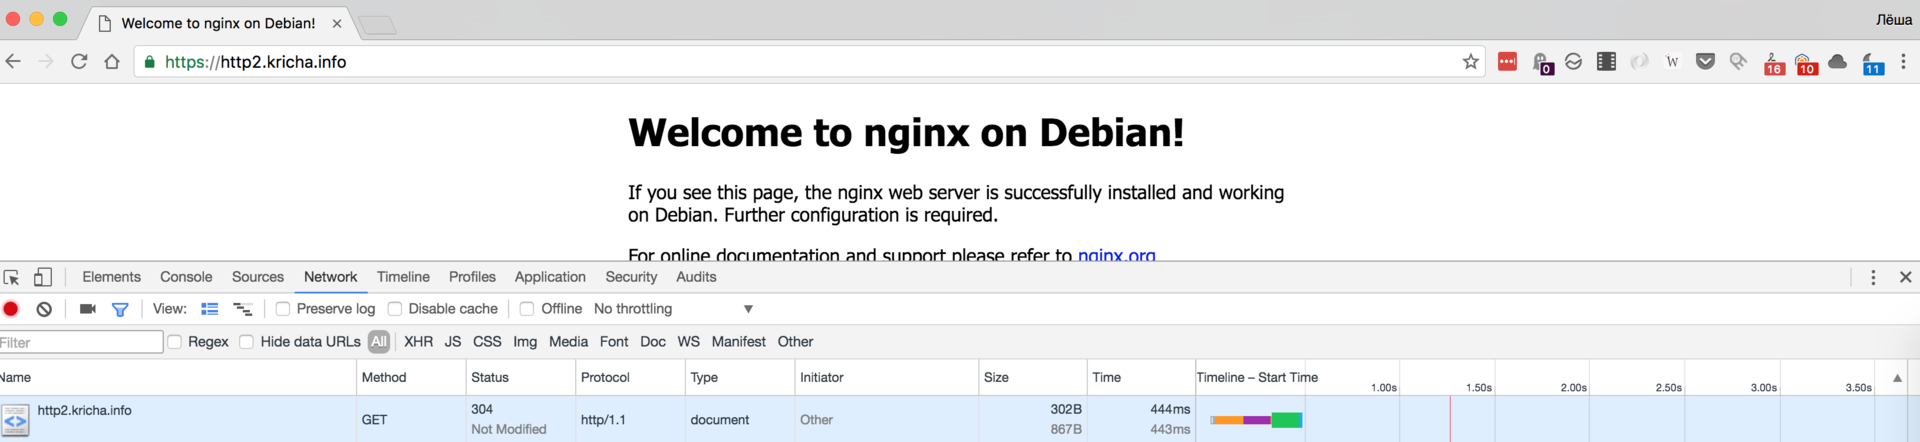
Task: Toggle device toolbar in DevTools
Action: pyautogui.click(x=43, y=277)
